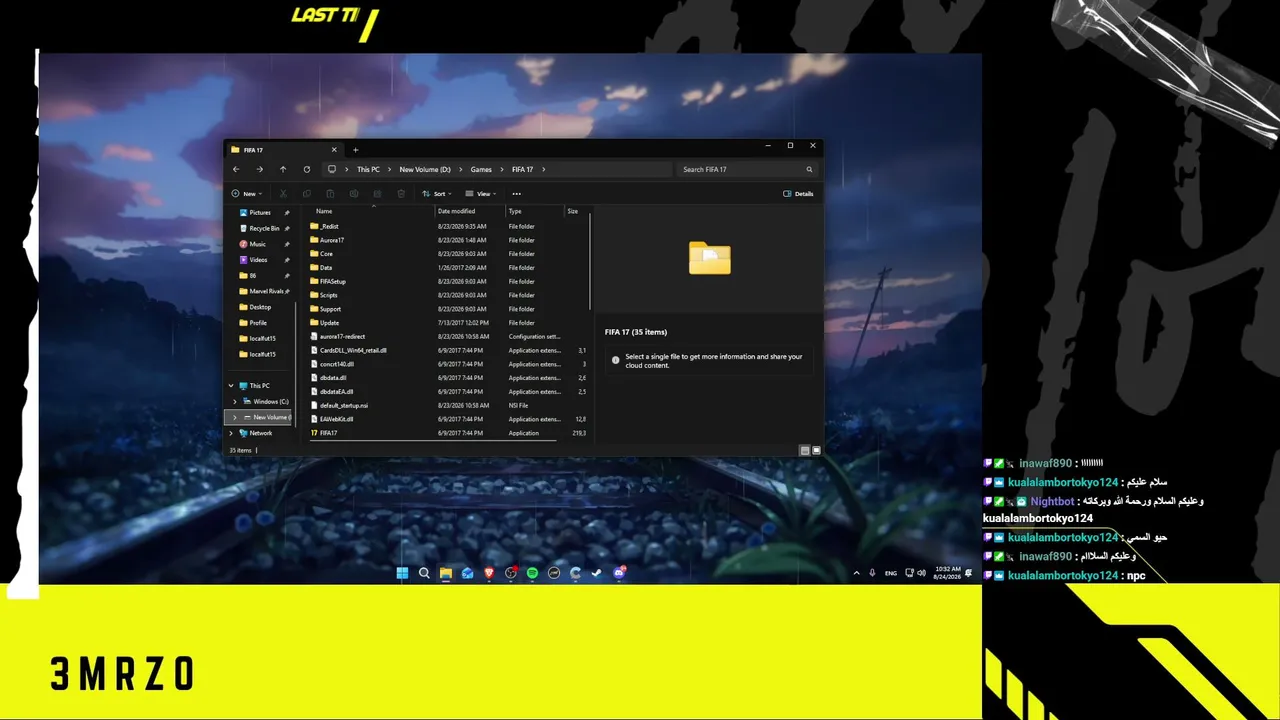The image size is (1280, 720).
Task: Expand Windows (C:) drive tree node
Action: click(235, 402)
